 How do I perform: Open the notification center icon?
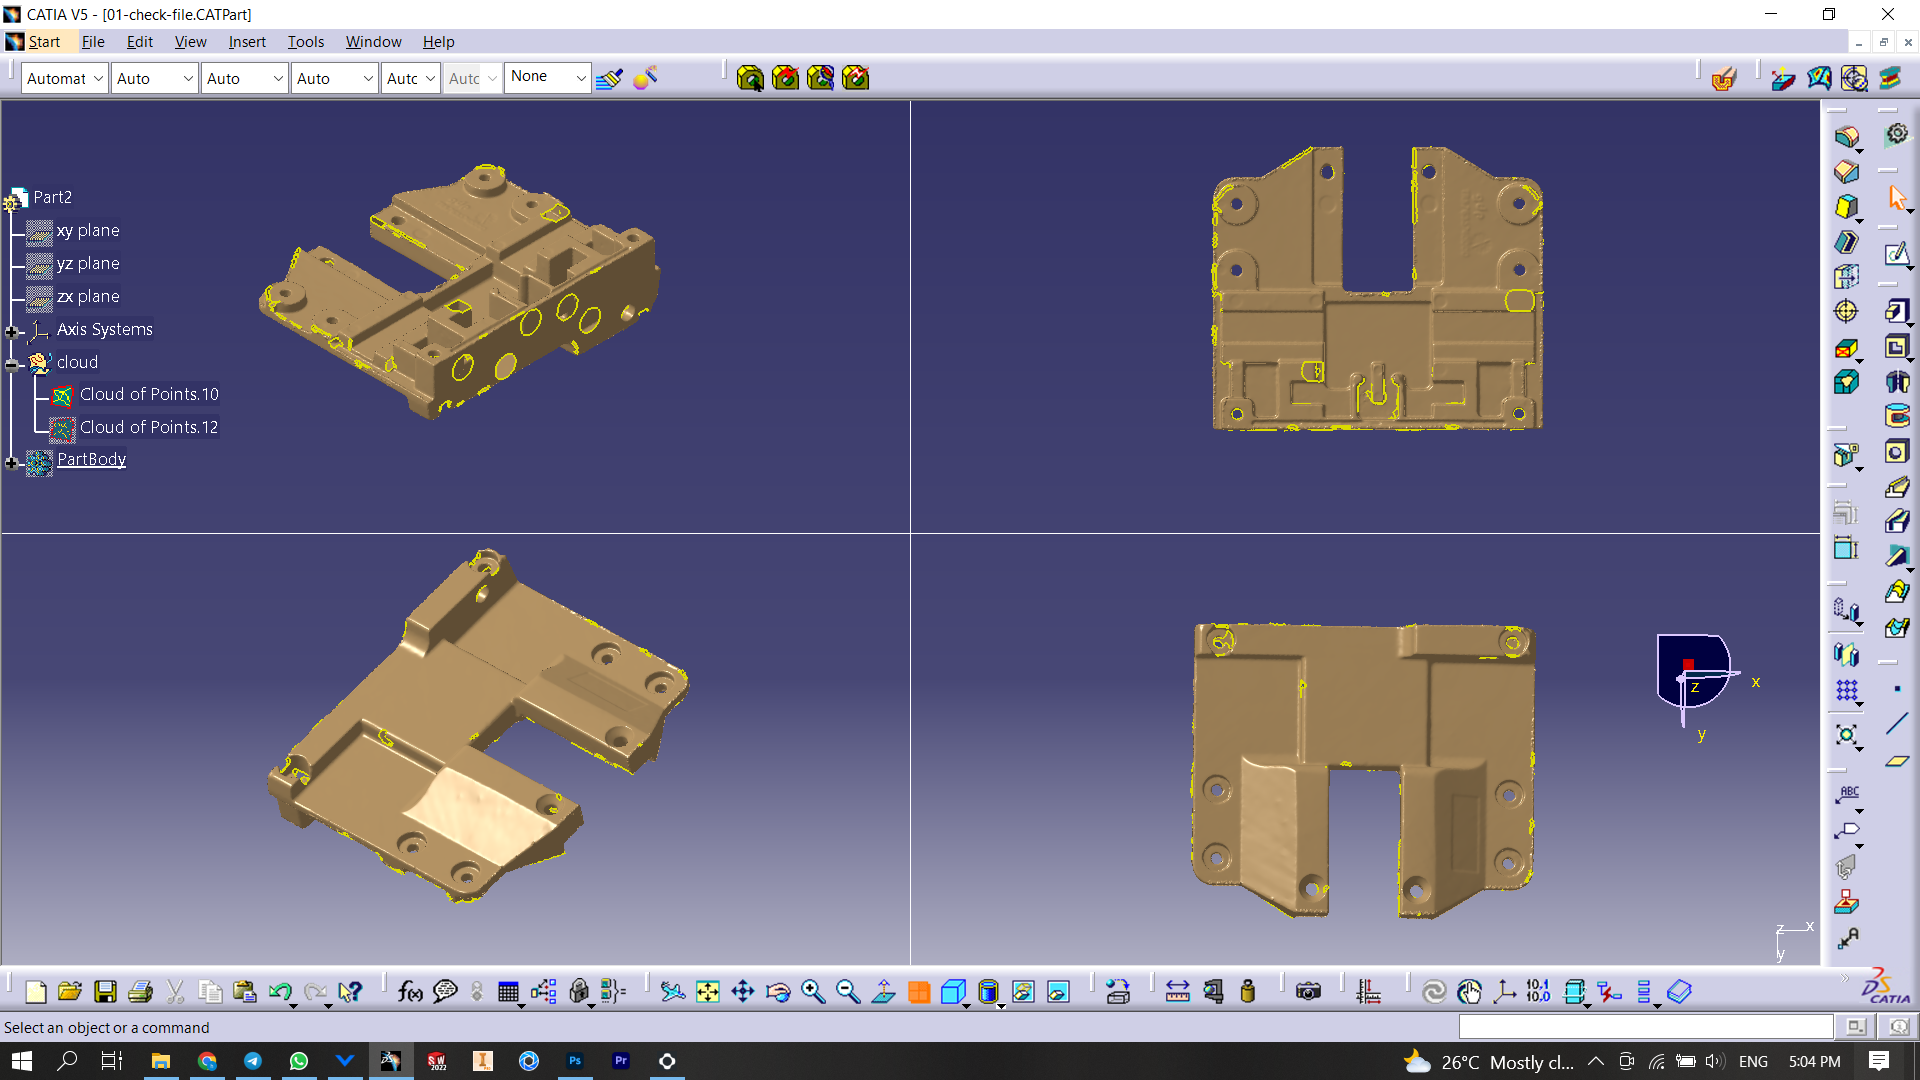tap(1879, 1061)
